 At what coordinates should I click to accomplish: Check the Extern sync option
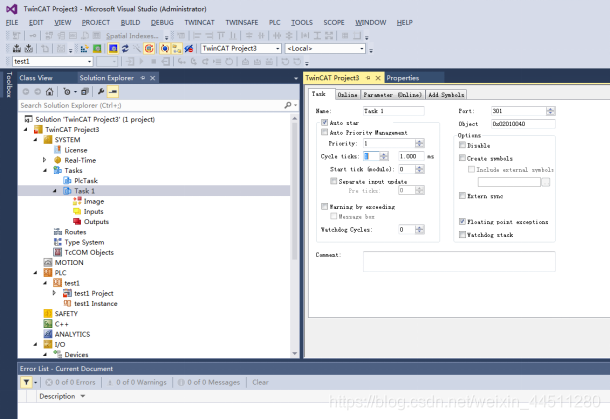462,196
